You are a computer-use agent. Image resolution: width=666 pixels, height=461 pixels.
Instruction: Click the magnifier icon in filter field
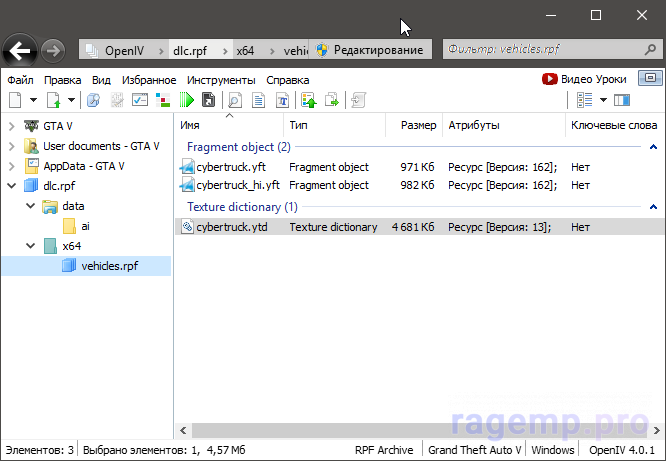[x=650, y=49]
